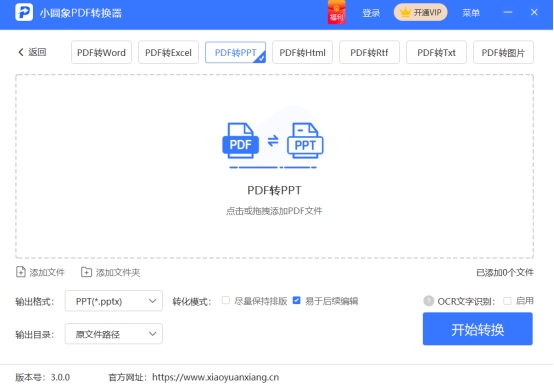Enable OCR text recognition 启用 checkbox
Viewport: 554px width, 388px height.
coord(507,301)
